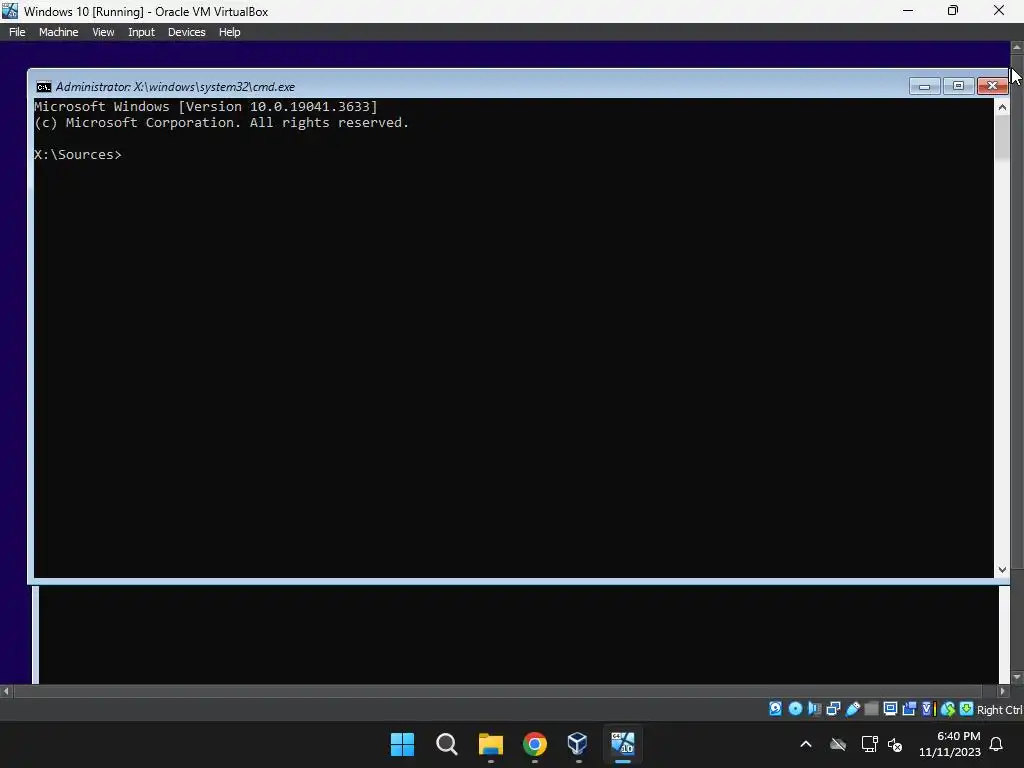Click the VirtualBox window title bar icon
1024x768 pixels.
[x=10, y=11]
